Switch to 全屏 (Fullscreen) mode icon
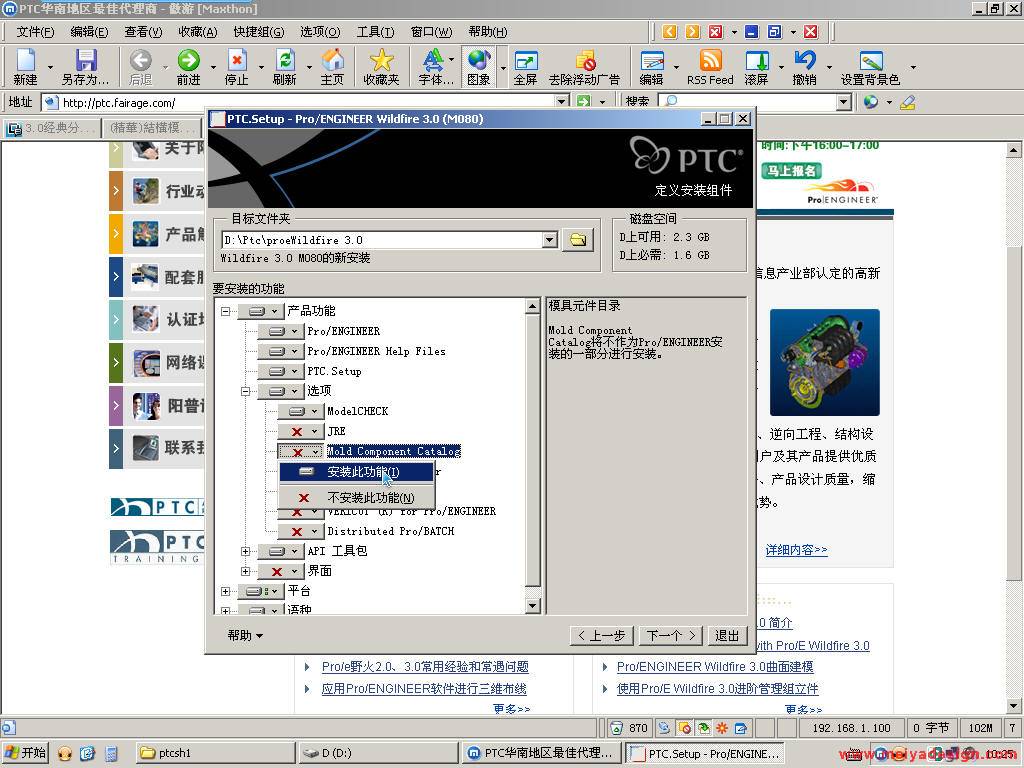Image resolution: width=1024 pixels, height=768 pixels. pos(526,67)
